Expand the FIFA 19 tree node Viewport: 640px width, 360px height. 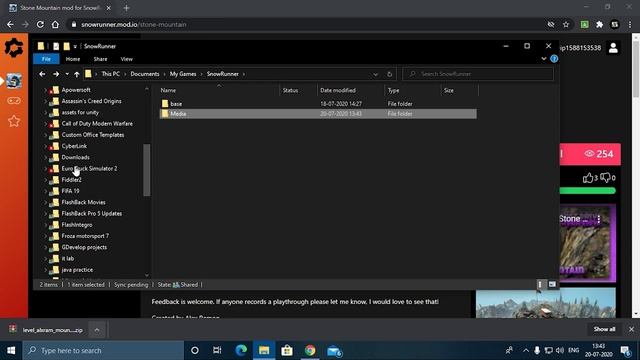[45, 191]
